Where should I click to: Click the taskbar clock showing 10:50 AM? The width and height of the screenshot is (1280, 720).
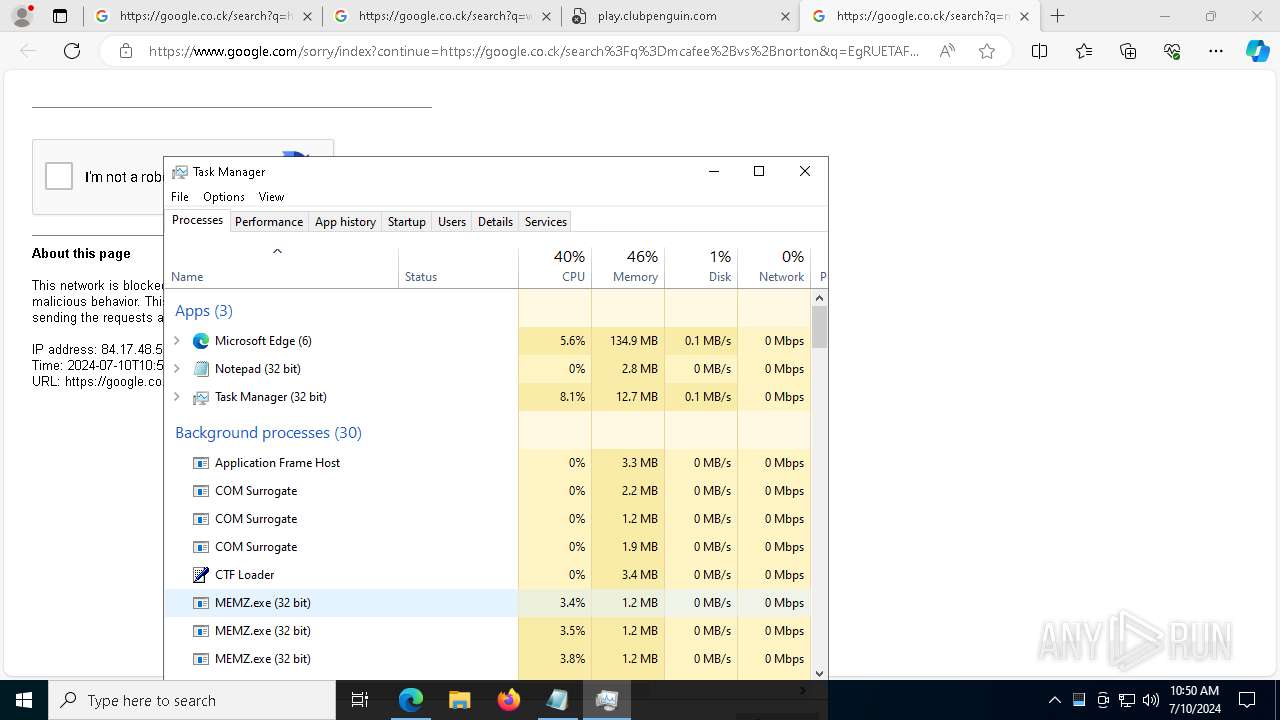(1194, 700)
